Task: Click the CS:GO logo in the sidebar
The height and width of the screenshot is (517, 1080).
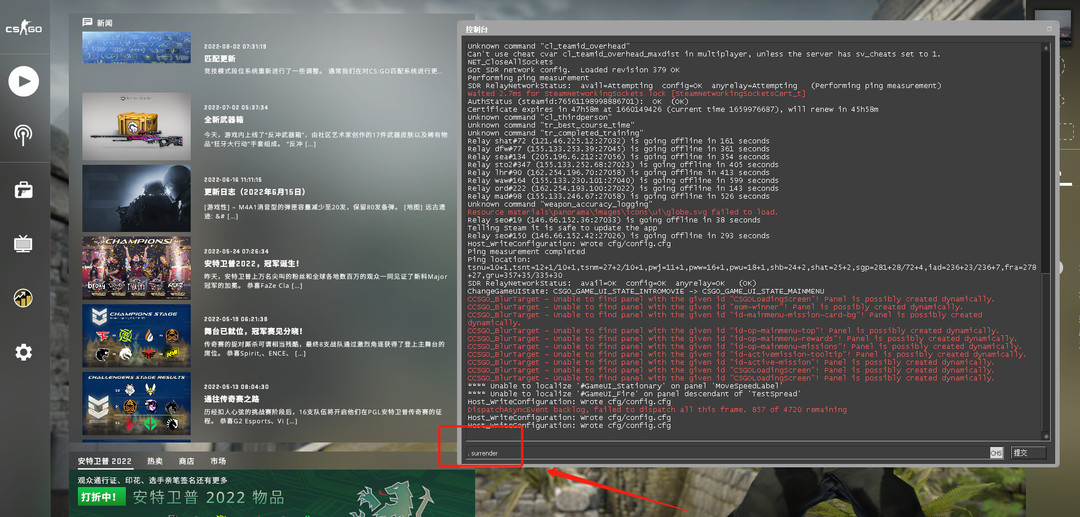Action: point(23,29)
